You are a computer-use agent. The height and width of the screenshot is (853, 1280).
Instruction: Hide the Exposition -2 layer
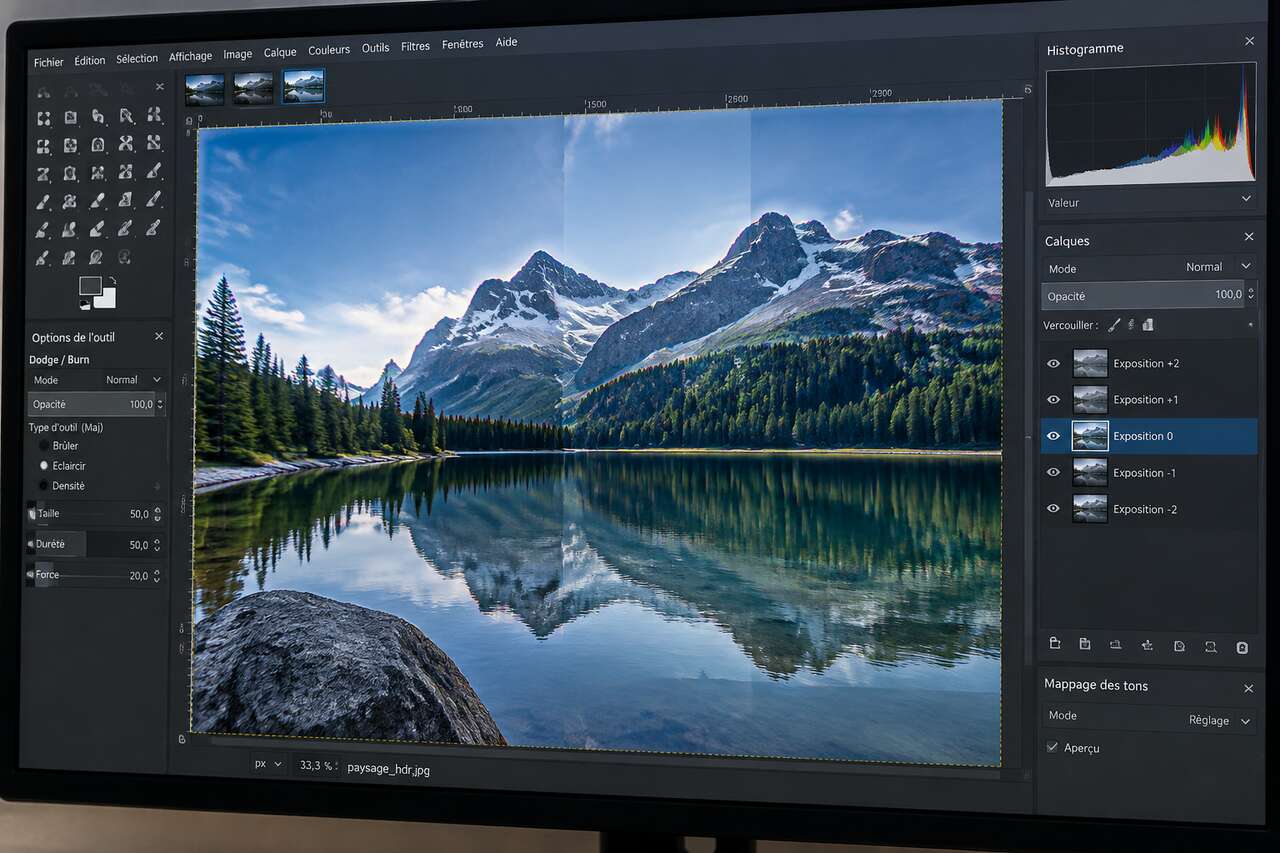[x=1053, y=508]
